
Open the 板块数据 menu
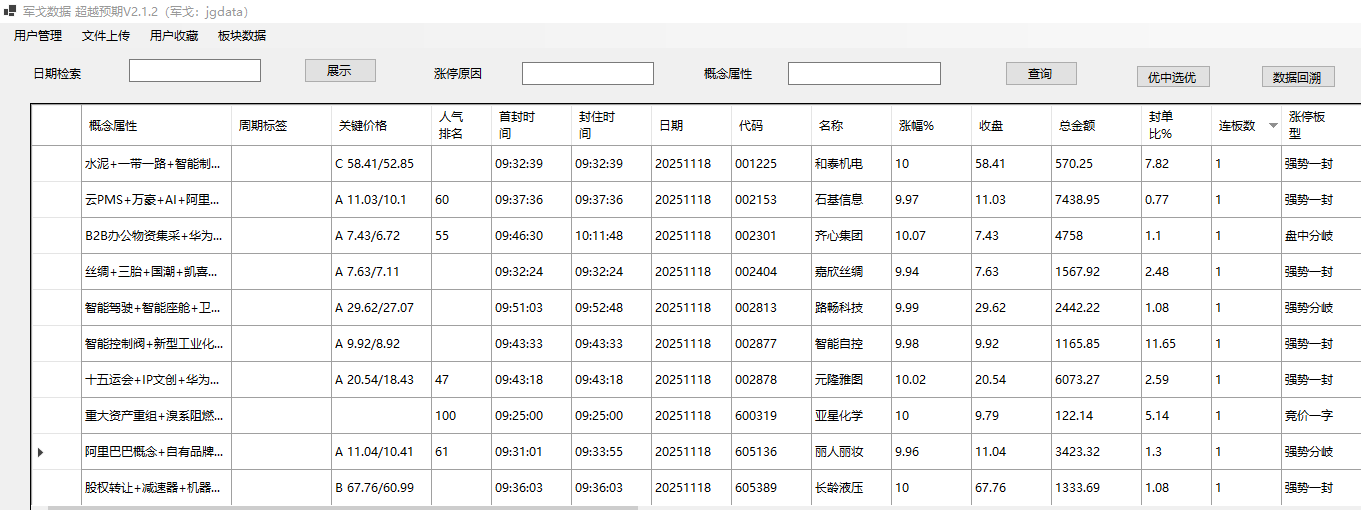point(242,36)
